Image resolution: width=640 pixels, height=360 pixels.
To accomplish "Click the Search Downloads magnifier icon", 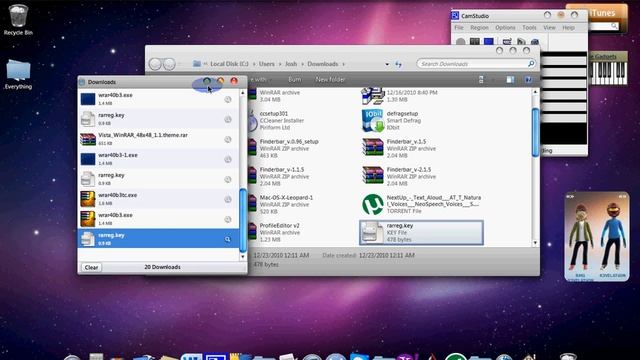I will (x=531, y=64).
